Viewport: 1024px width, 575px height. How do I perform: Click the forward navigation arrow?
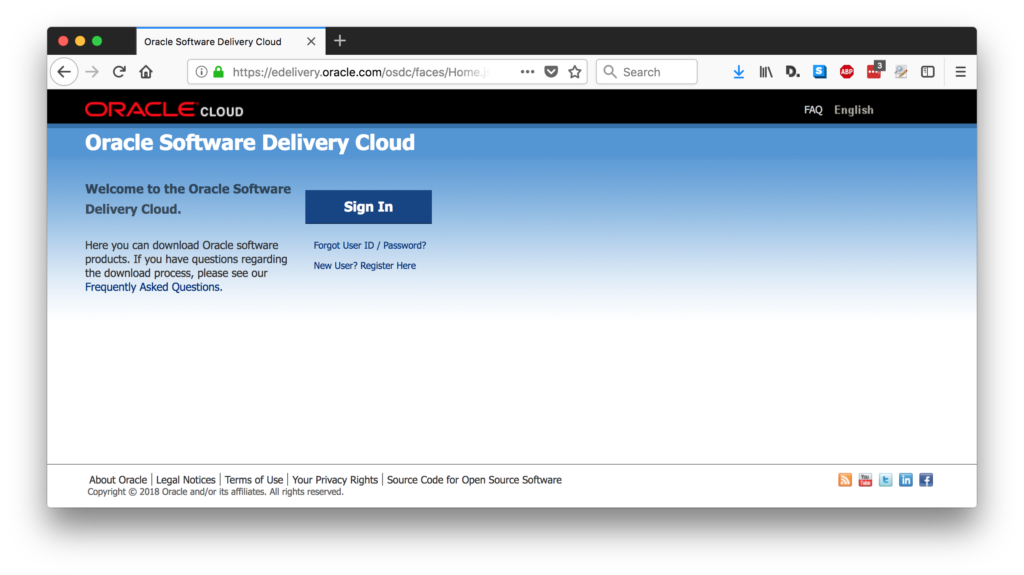(x=92, y=72)
